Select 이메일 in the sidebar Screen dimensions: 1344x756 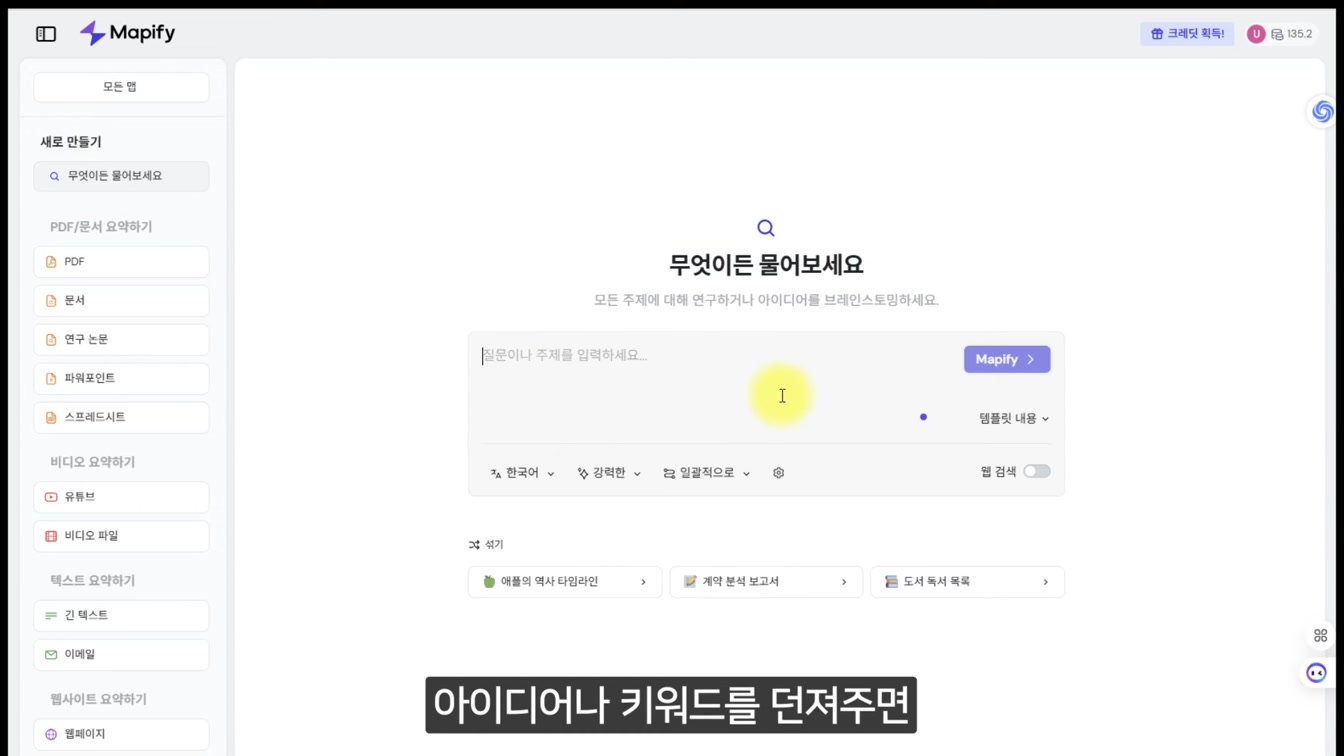121,655
